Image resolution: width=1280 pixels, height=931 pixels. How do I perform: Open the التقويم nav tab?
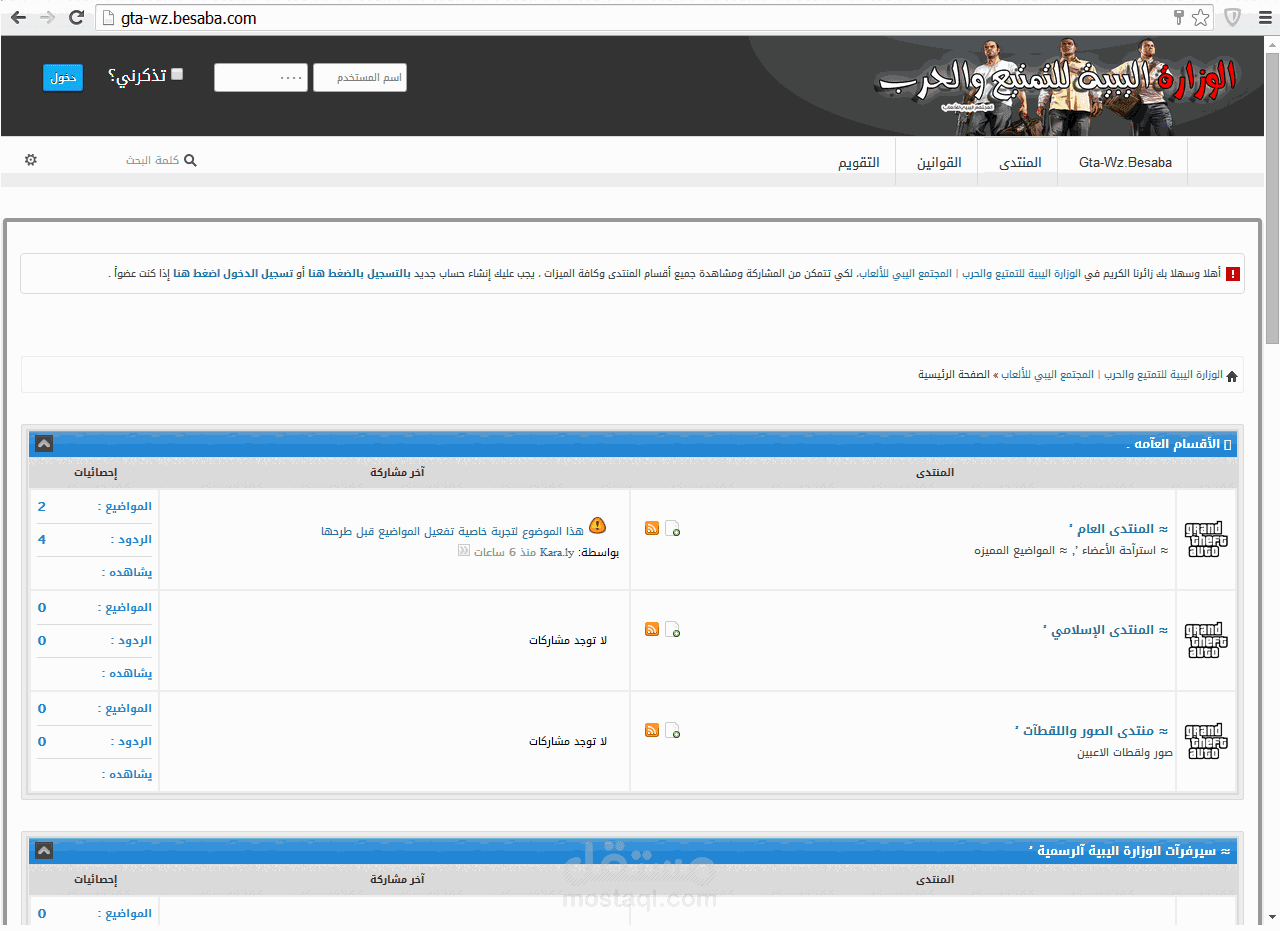858,162
